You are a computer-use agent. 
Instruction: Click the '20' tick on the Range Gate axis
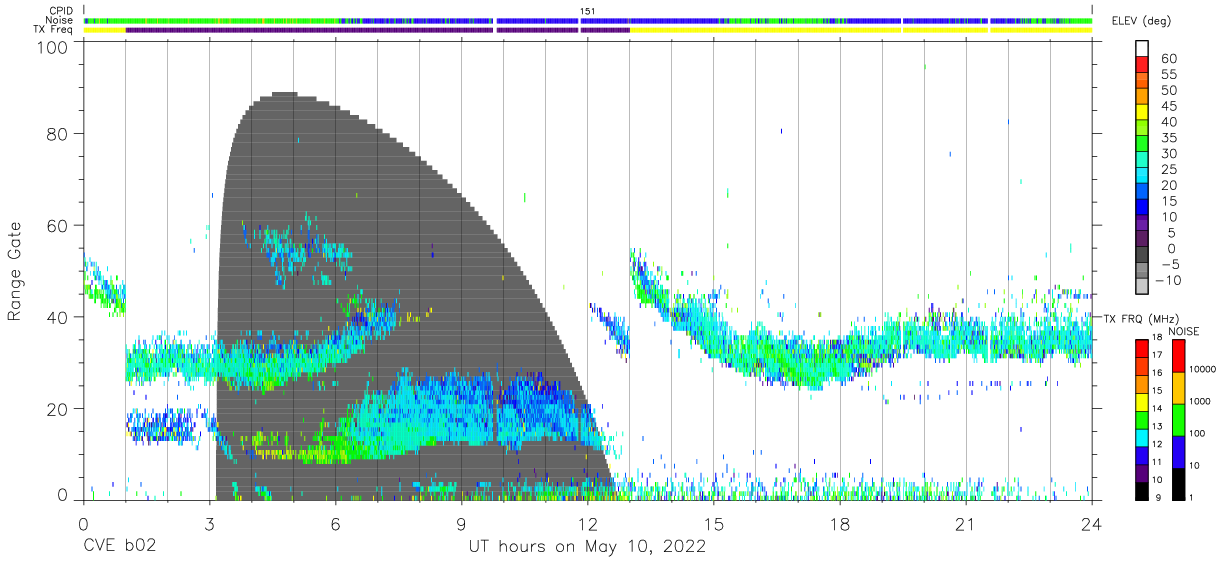(x=58, y=408)
